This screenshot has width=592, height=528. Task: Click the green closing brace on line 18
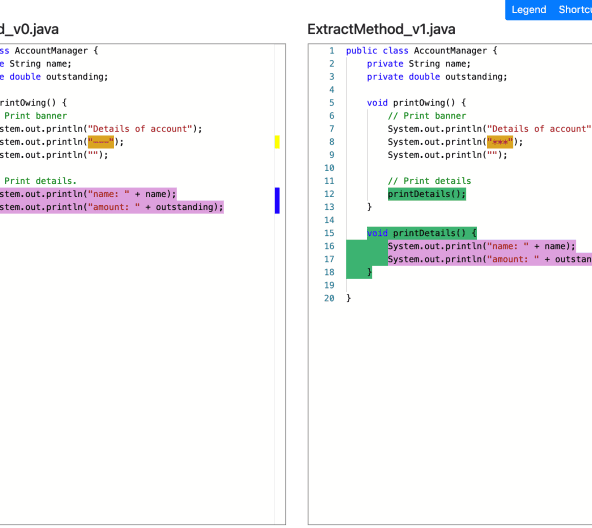pyautogui.click(x=370, y=272)
